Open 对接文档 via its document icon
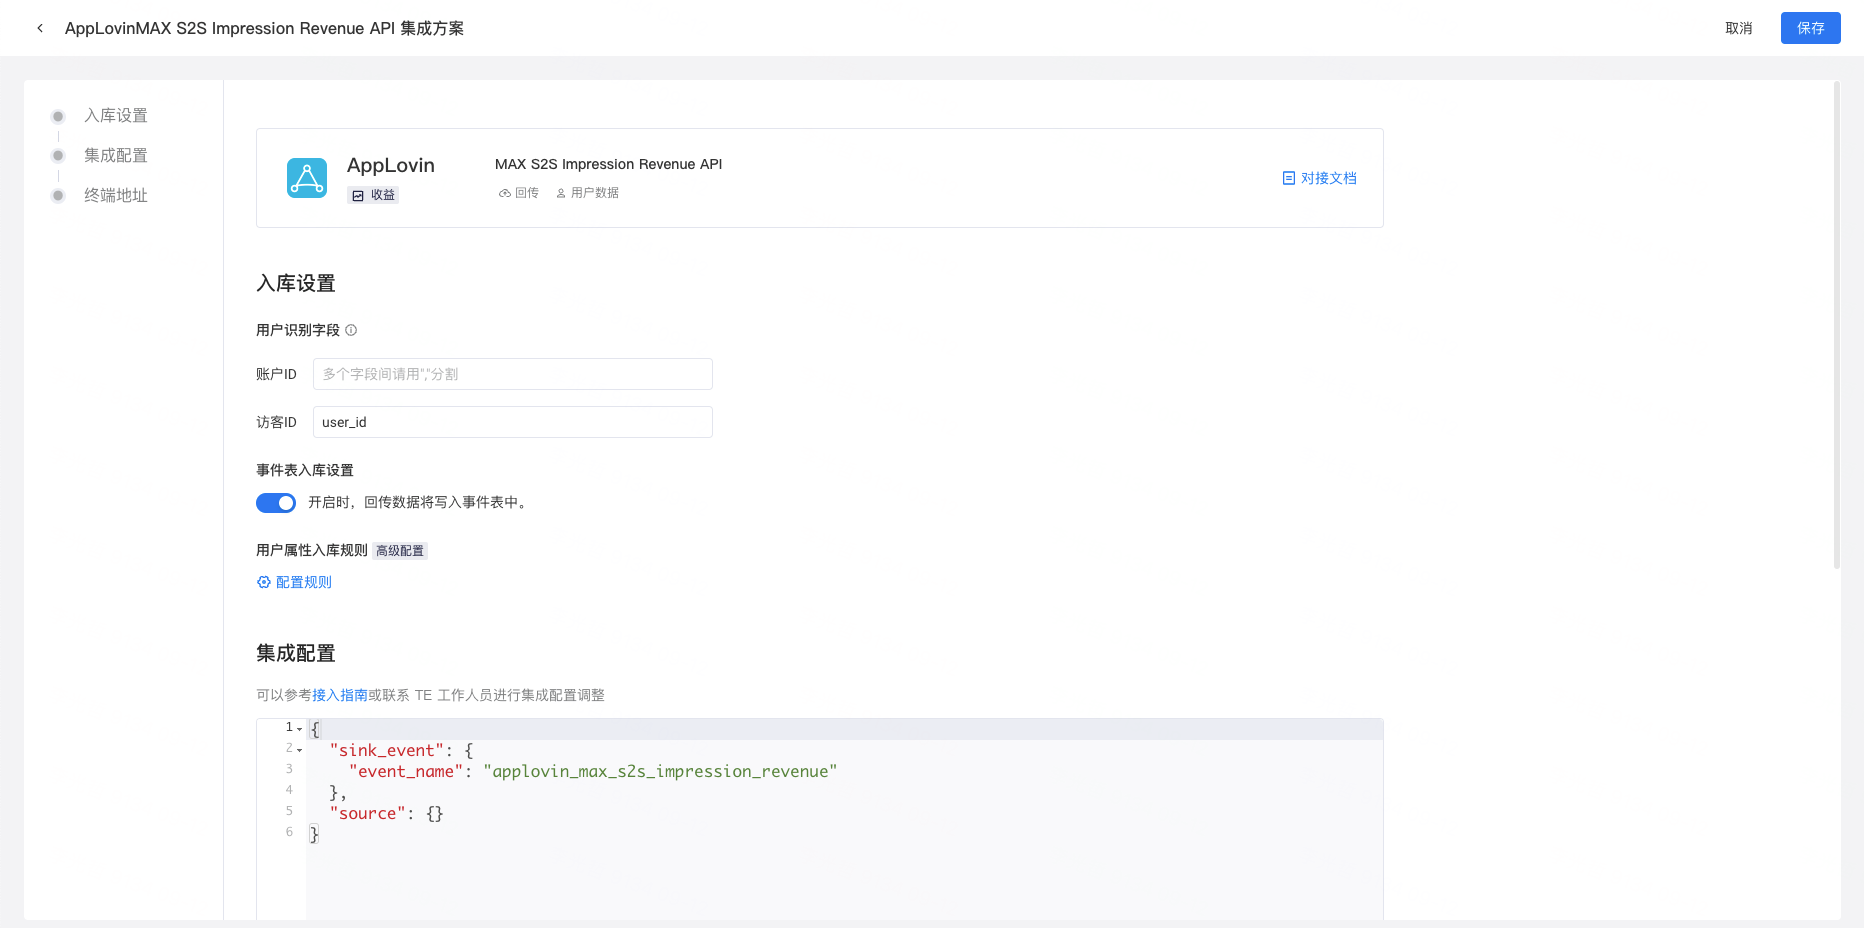Screen dimensions: 1864x928 (x=1289, y=177)
